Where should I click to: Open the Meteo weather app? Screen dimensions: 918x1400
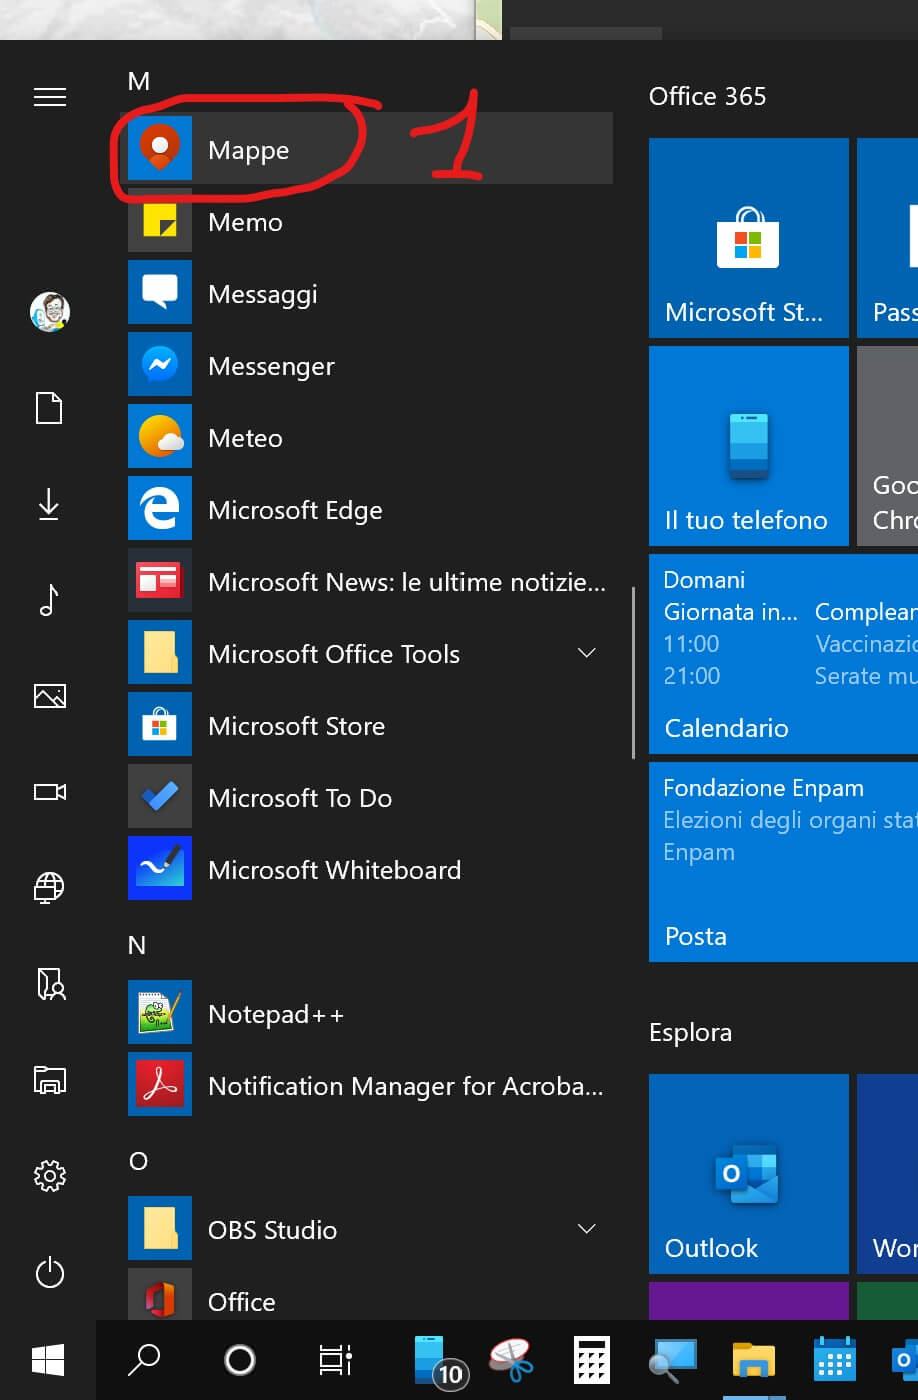coord(245,438)
